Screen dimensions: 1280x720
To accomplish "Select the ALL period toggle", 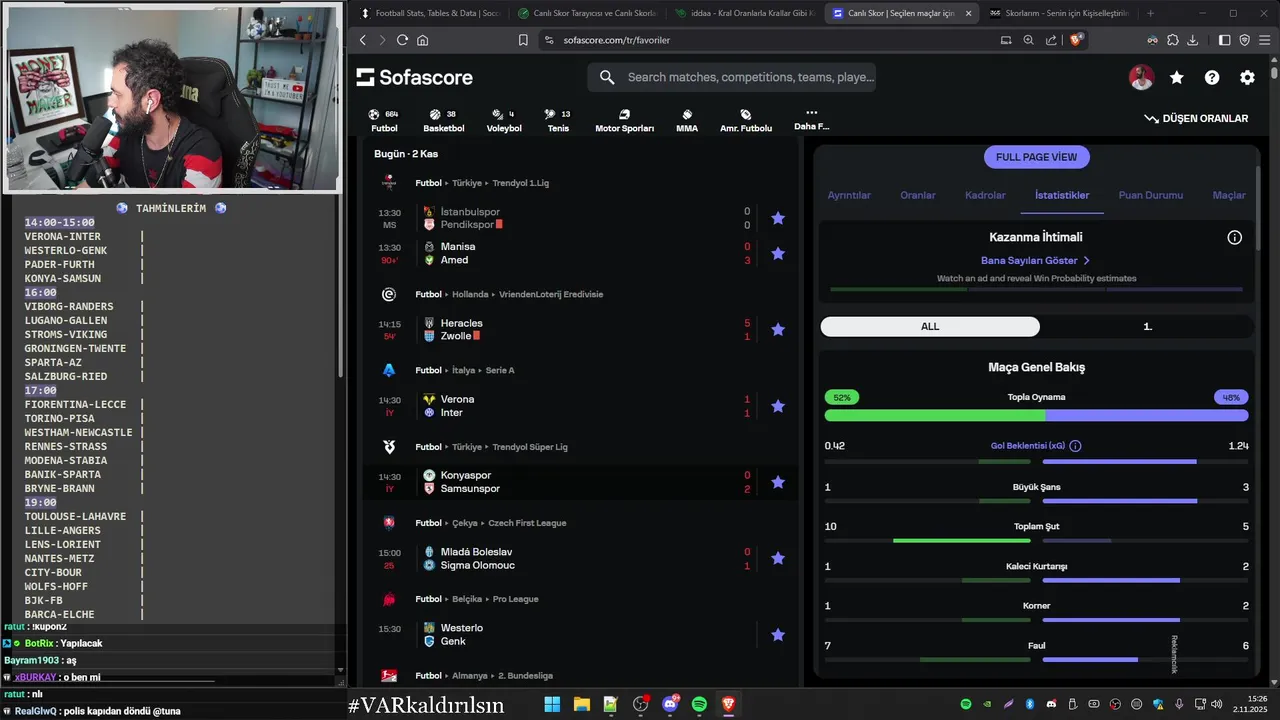I will (x=930, y=326).
